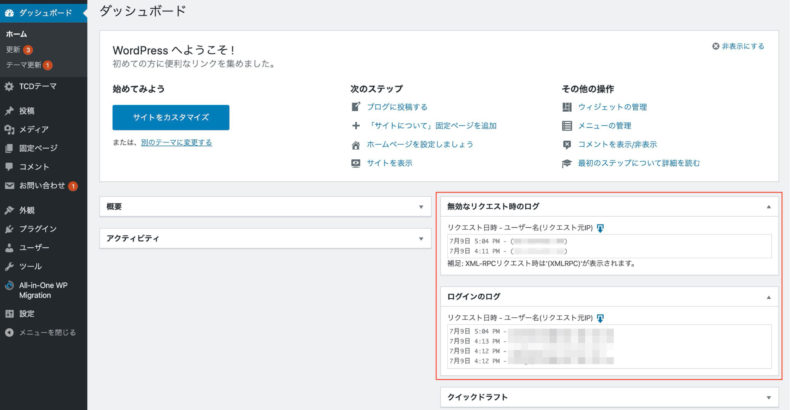
Task: Click the サイトを表示 link
Action: click(x=389, y=163)
